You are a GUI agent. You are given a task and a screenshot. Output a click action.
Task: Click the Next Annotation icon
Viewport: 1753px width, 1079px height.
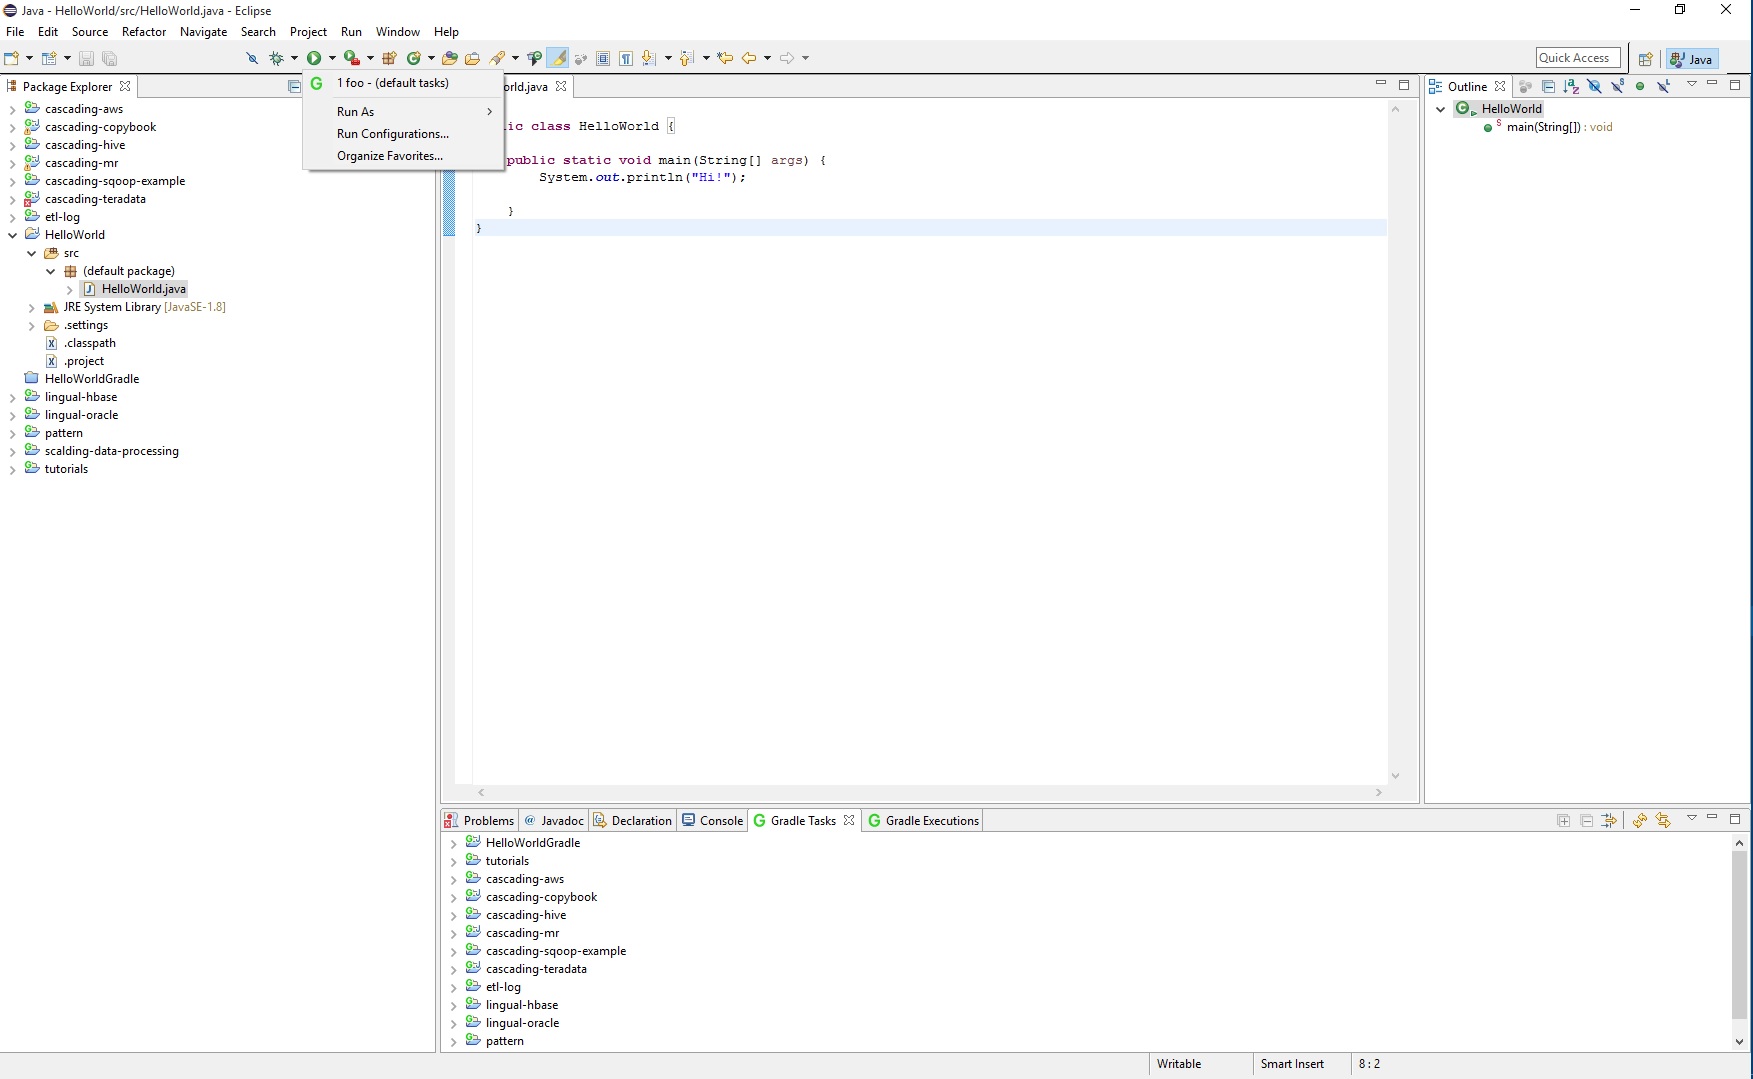click(x=649, y=58)
